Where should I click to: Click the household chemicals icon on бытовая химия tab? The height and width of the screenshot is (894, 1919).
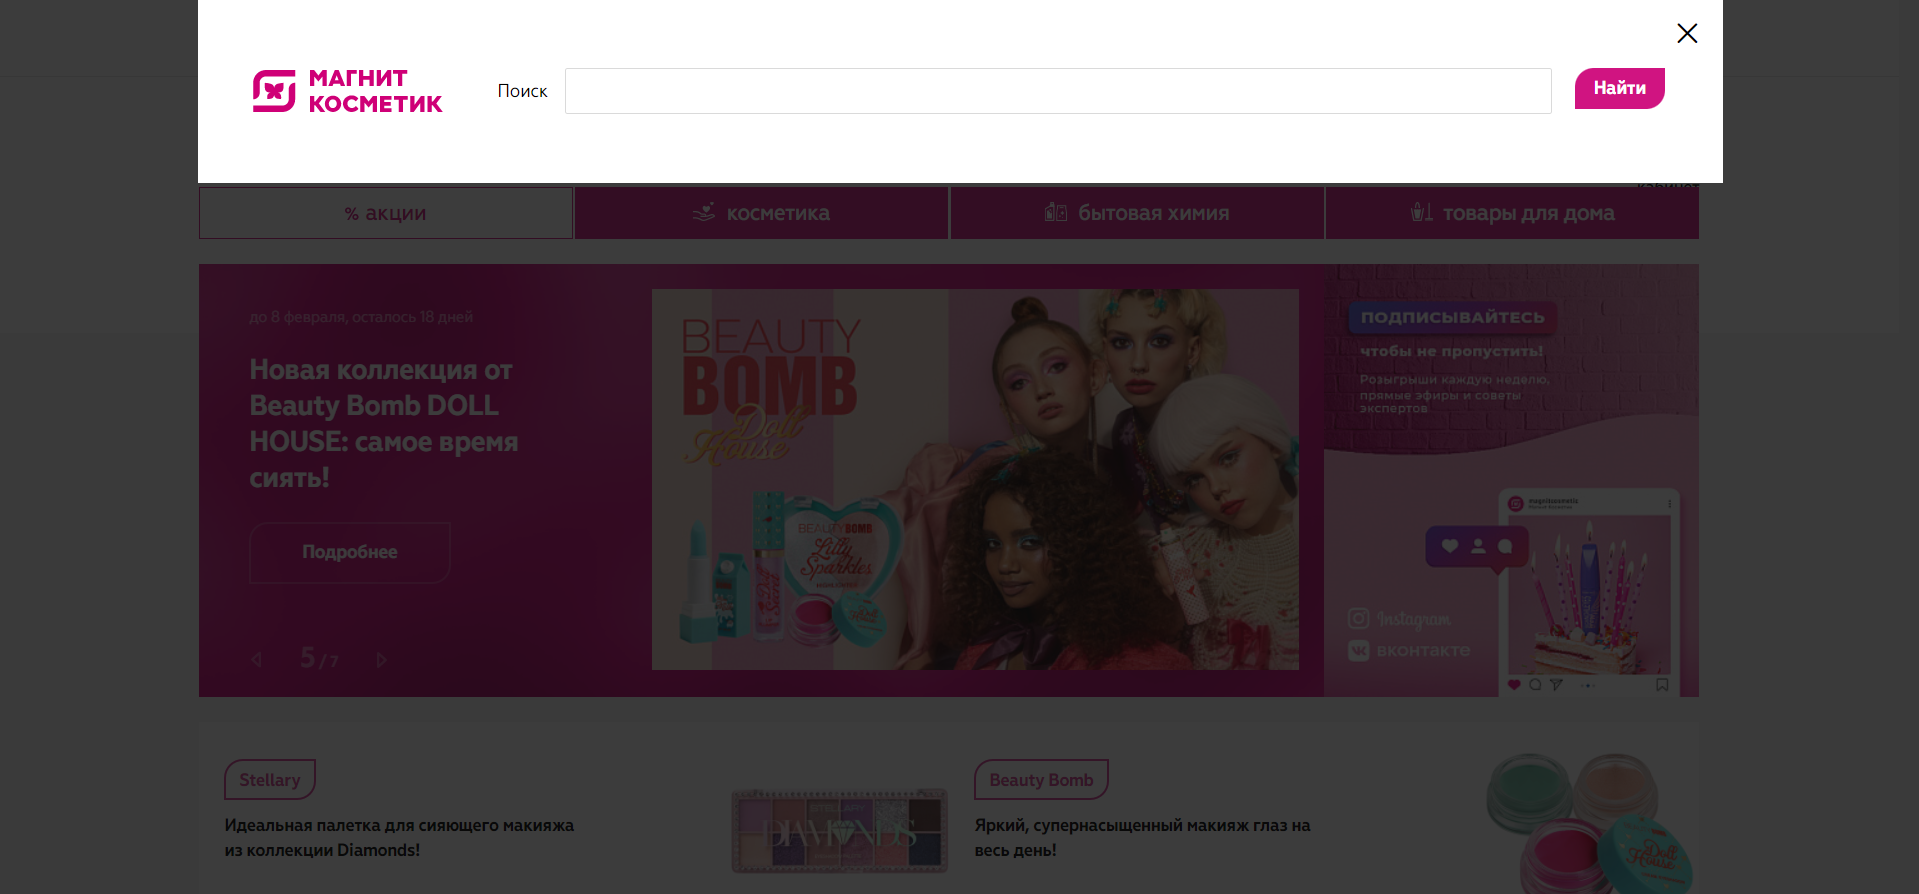[x=1056, y=212]
